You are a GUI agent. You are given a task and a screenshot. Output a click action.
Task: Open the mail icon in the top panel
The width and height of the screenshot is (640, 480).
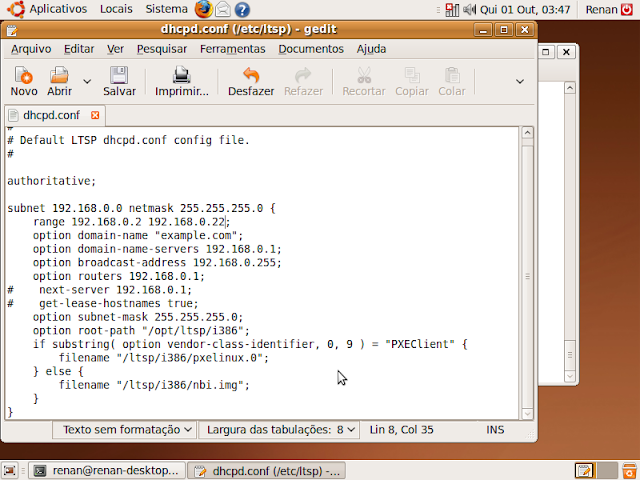223,9
